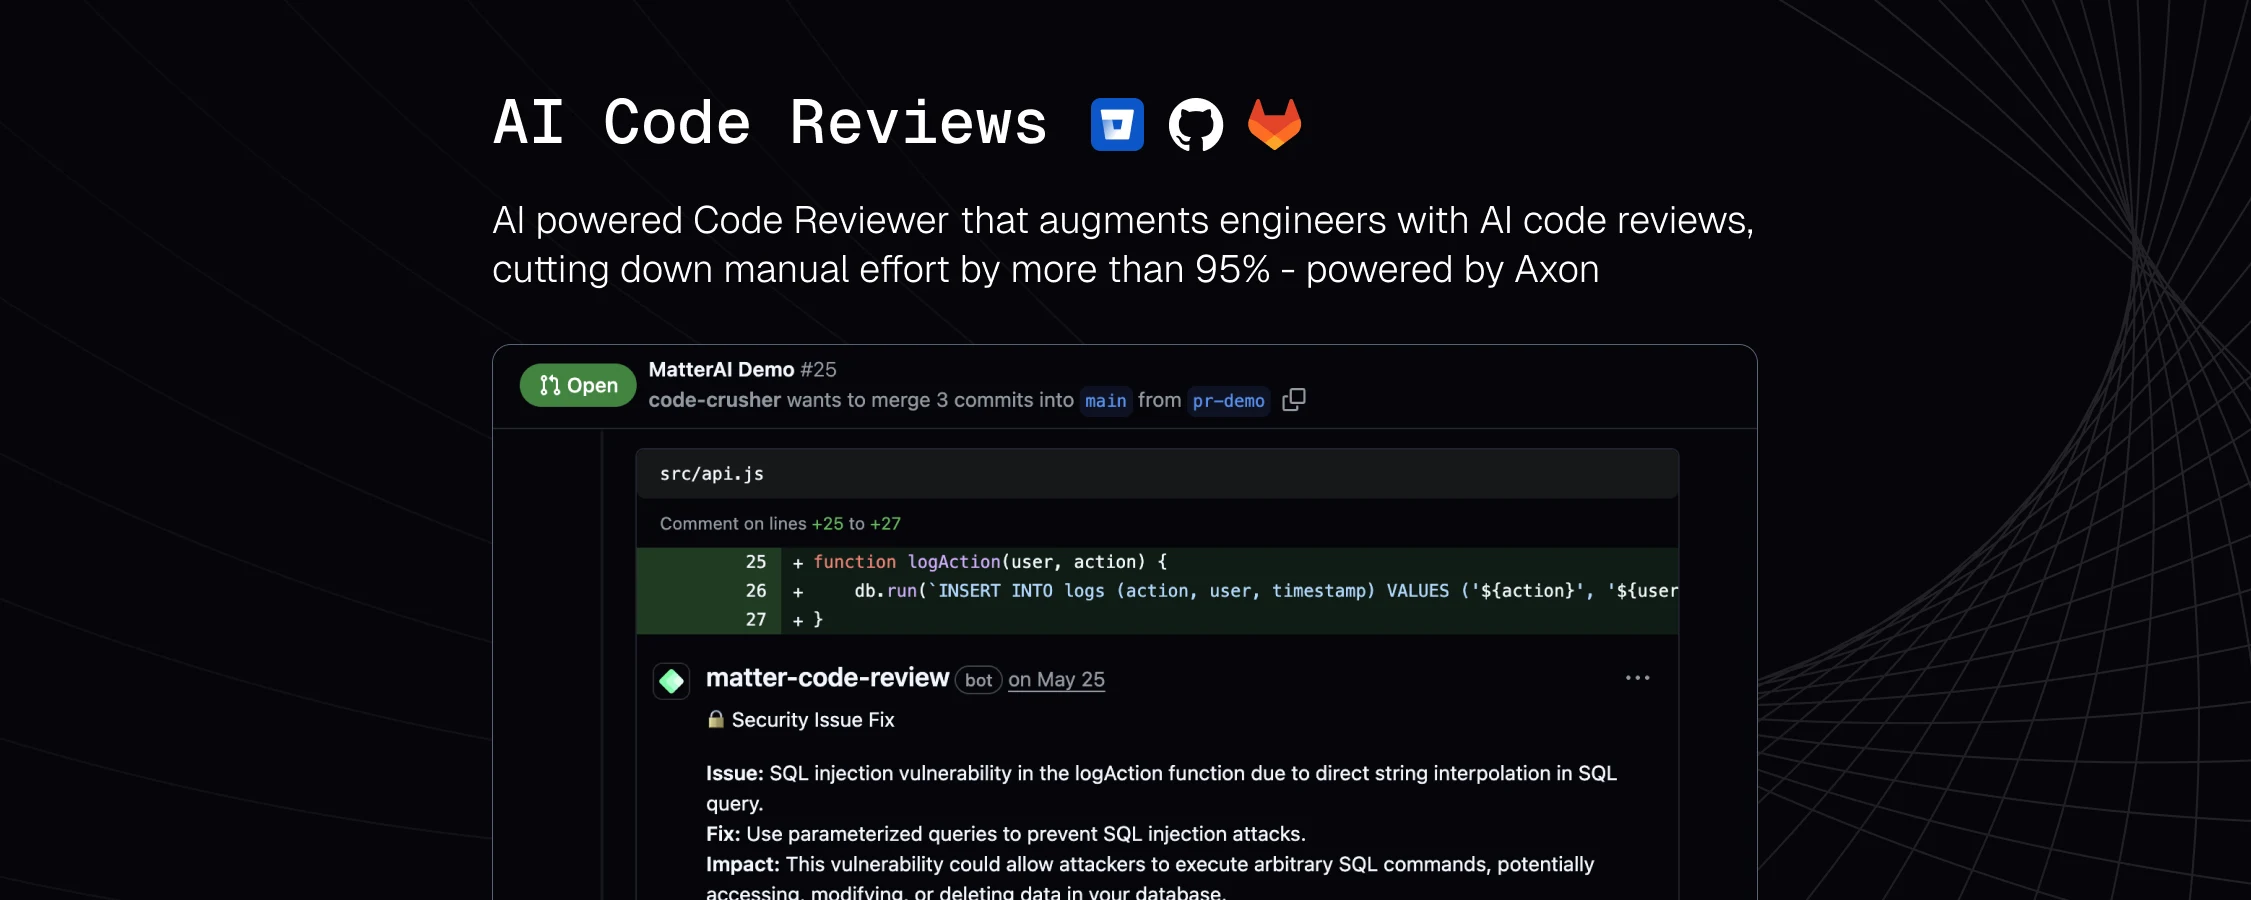Image resolution: width=2251 pixels, height=900 pixels.
Task: Click the 'Impact:' vulnerability description line
Action: pos(1150,877)
